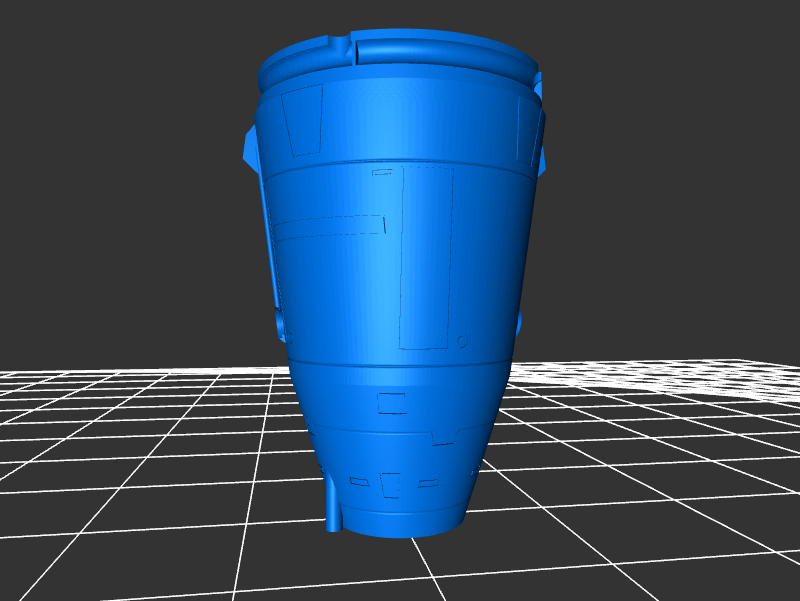Screen dimensions: 800x601
Task: Click the stepped notch in the lower seam
Action: click(x=441, y=438)
